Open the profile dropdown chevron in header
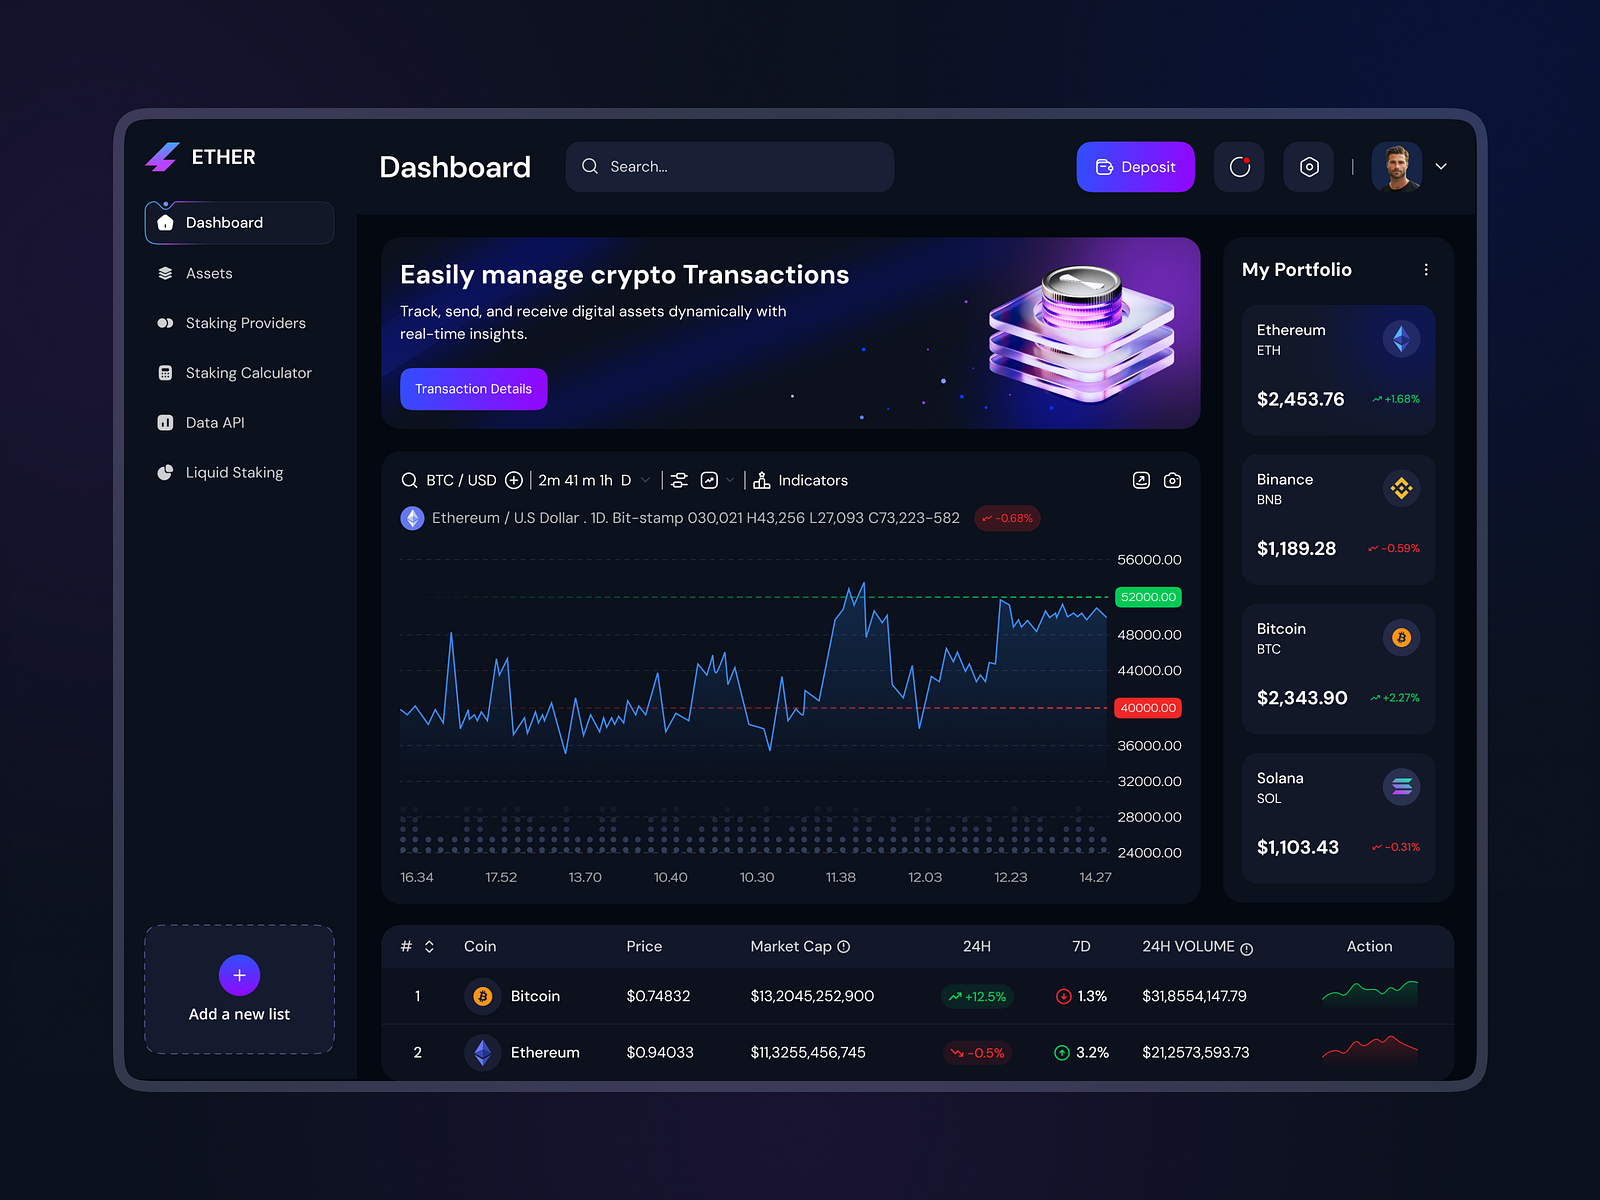This screenshot has width=1600, height=1200. pos(1441,167)
